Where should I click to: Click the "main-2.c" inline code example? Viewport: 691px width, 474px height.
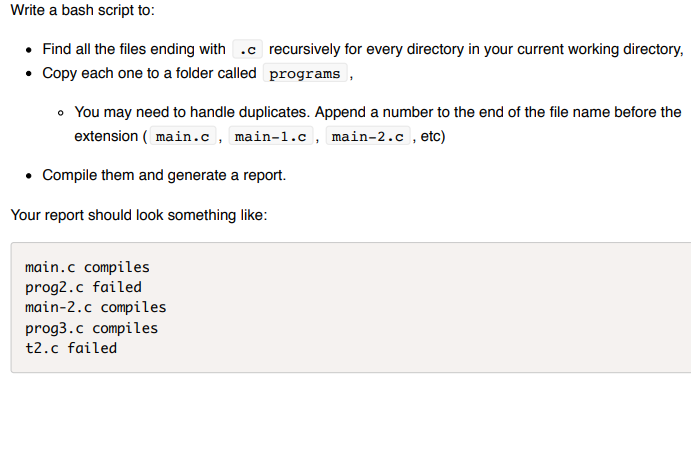(368, 136)
